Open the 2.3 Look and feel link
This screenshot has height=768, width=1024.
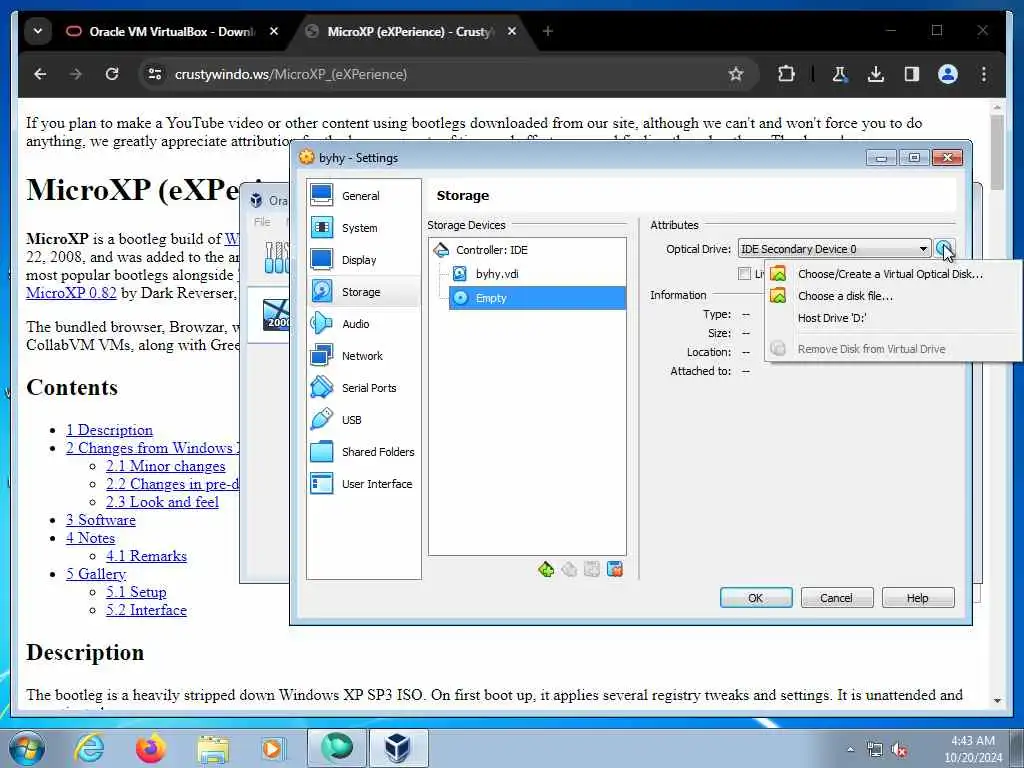point(162,502)
